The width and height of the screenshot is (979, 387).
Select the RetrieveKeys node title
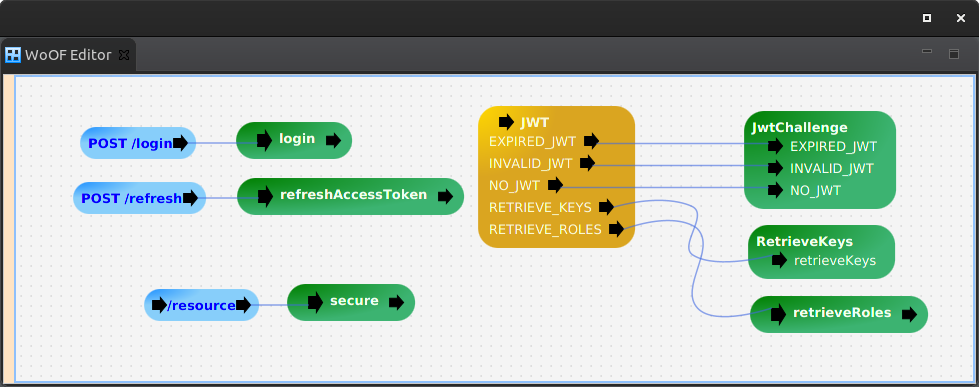(804, 242)
